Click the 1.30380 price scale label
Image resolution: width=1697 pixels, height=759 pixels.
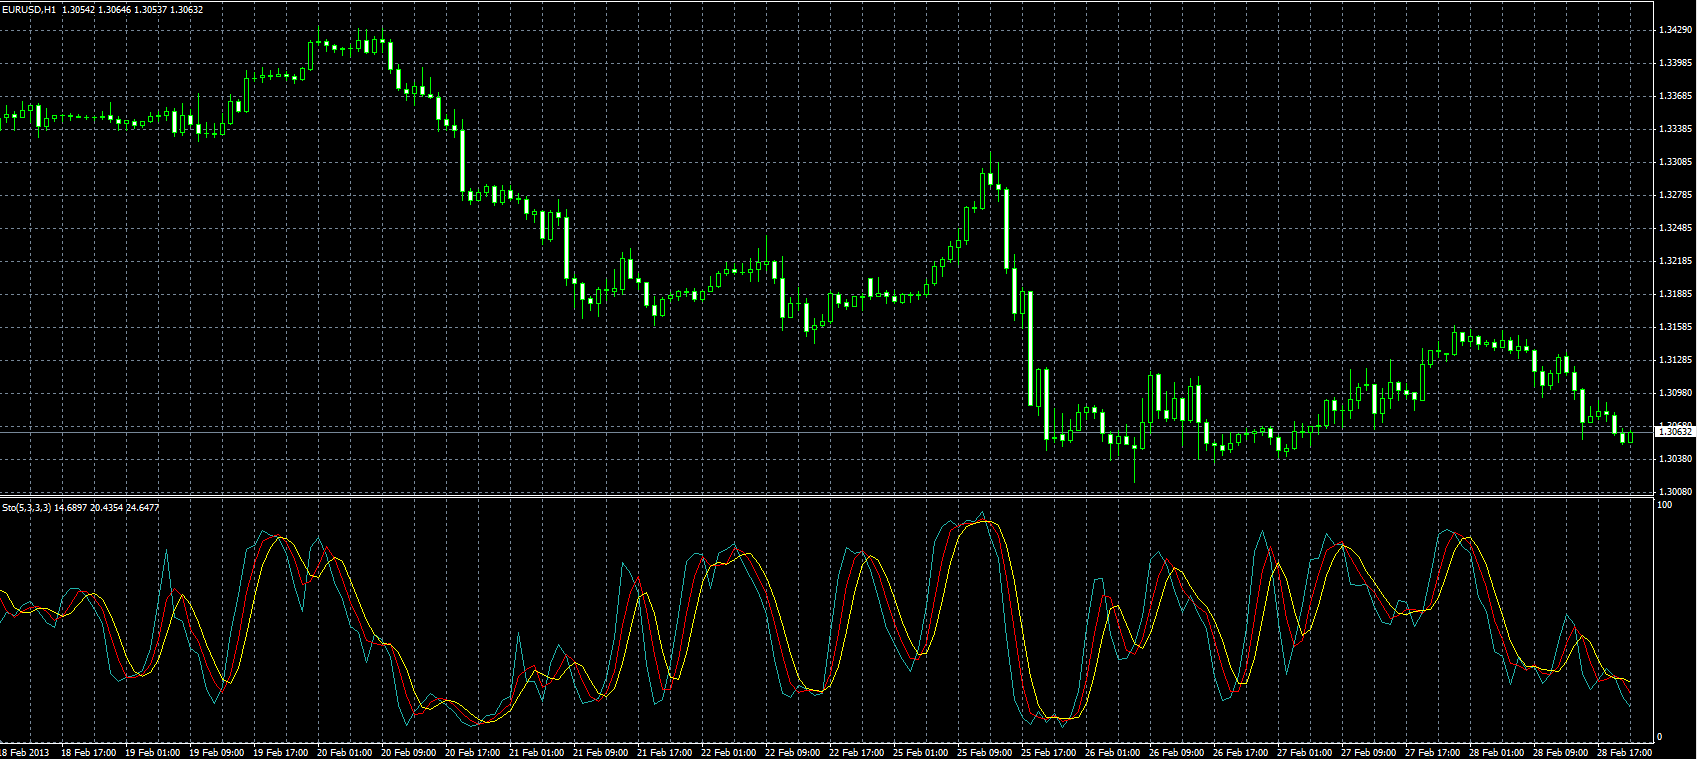pos(1675,459)
